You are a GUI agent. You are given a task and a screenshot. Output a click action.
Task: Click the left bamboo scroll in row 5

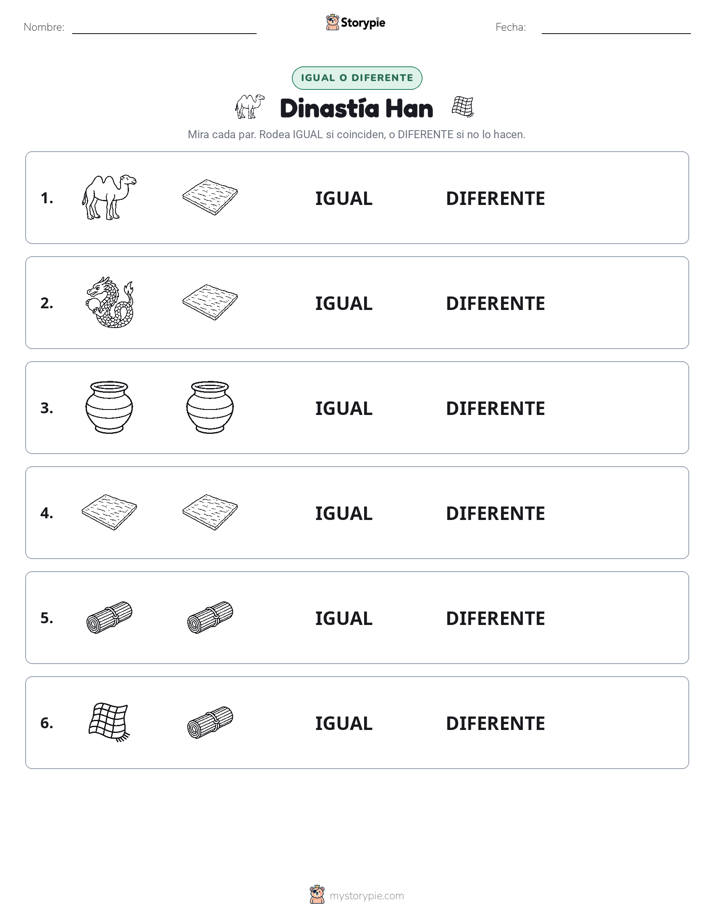point(109,617)
